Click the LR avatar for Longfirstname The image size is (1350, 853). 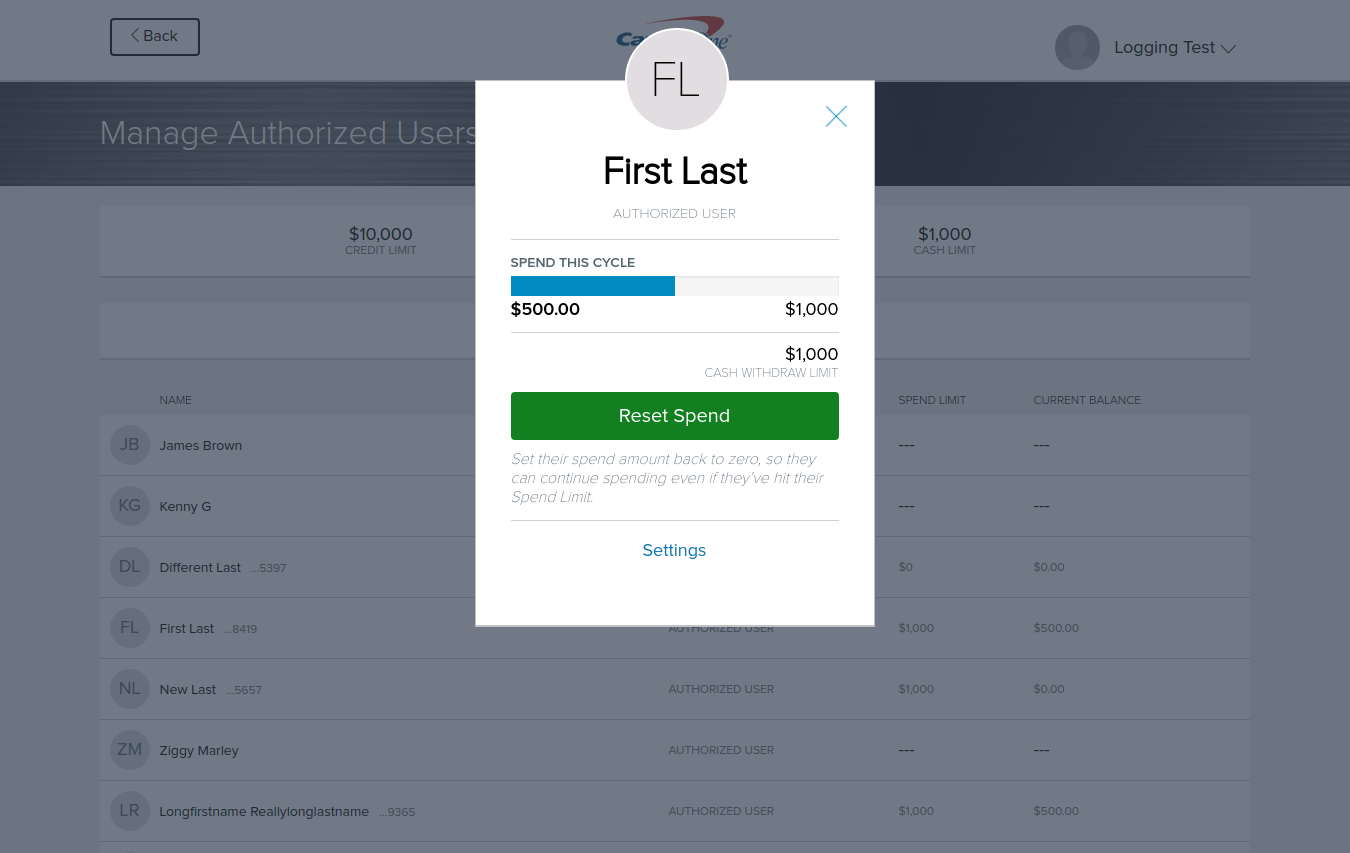point(130,811)
